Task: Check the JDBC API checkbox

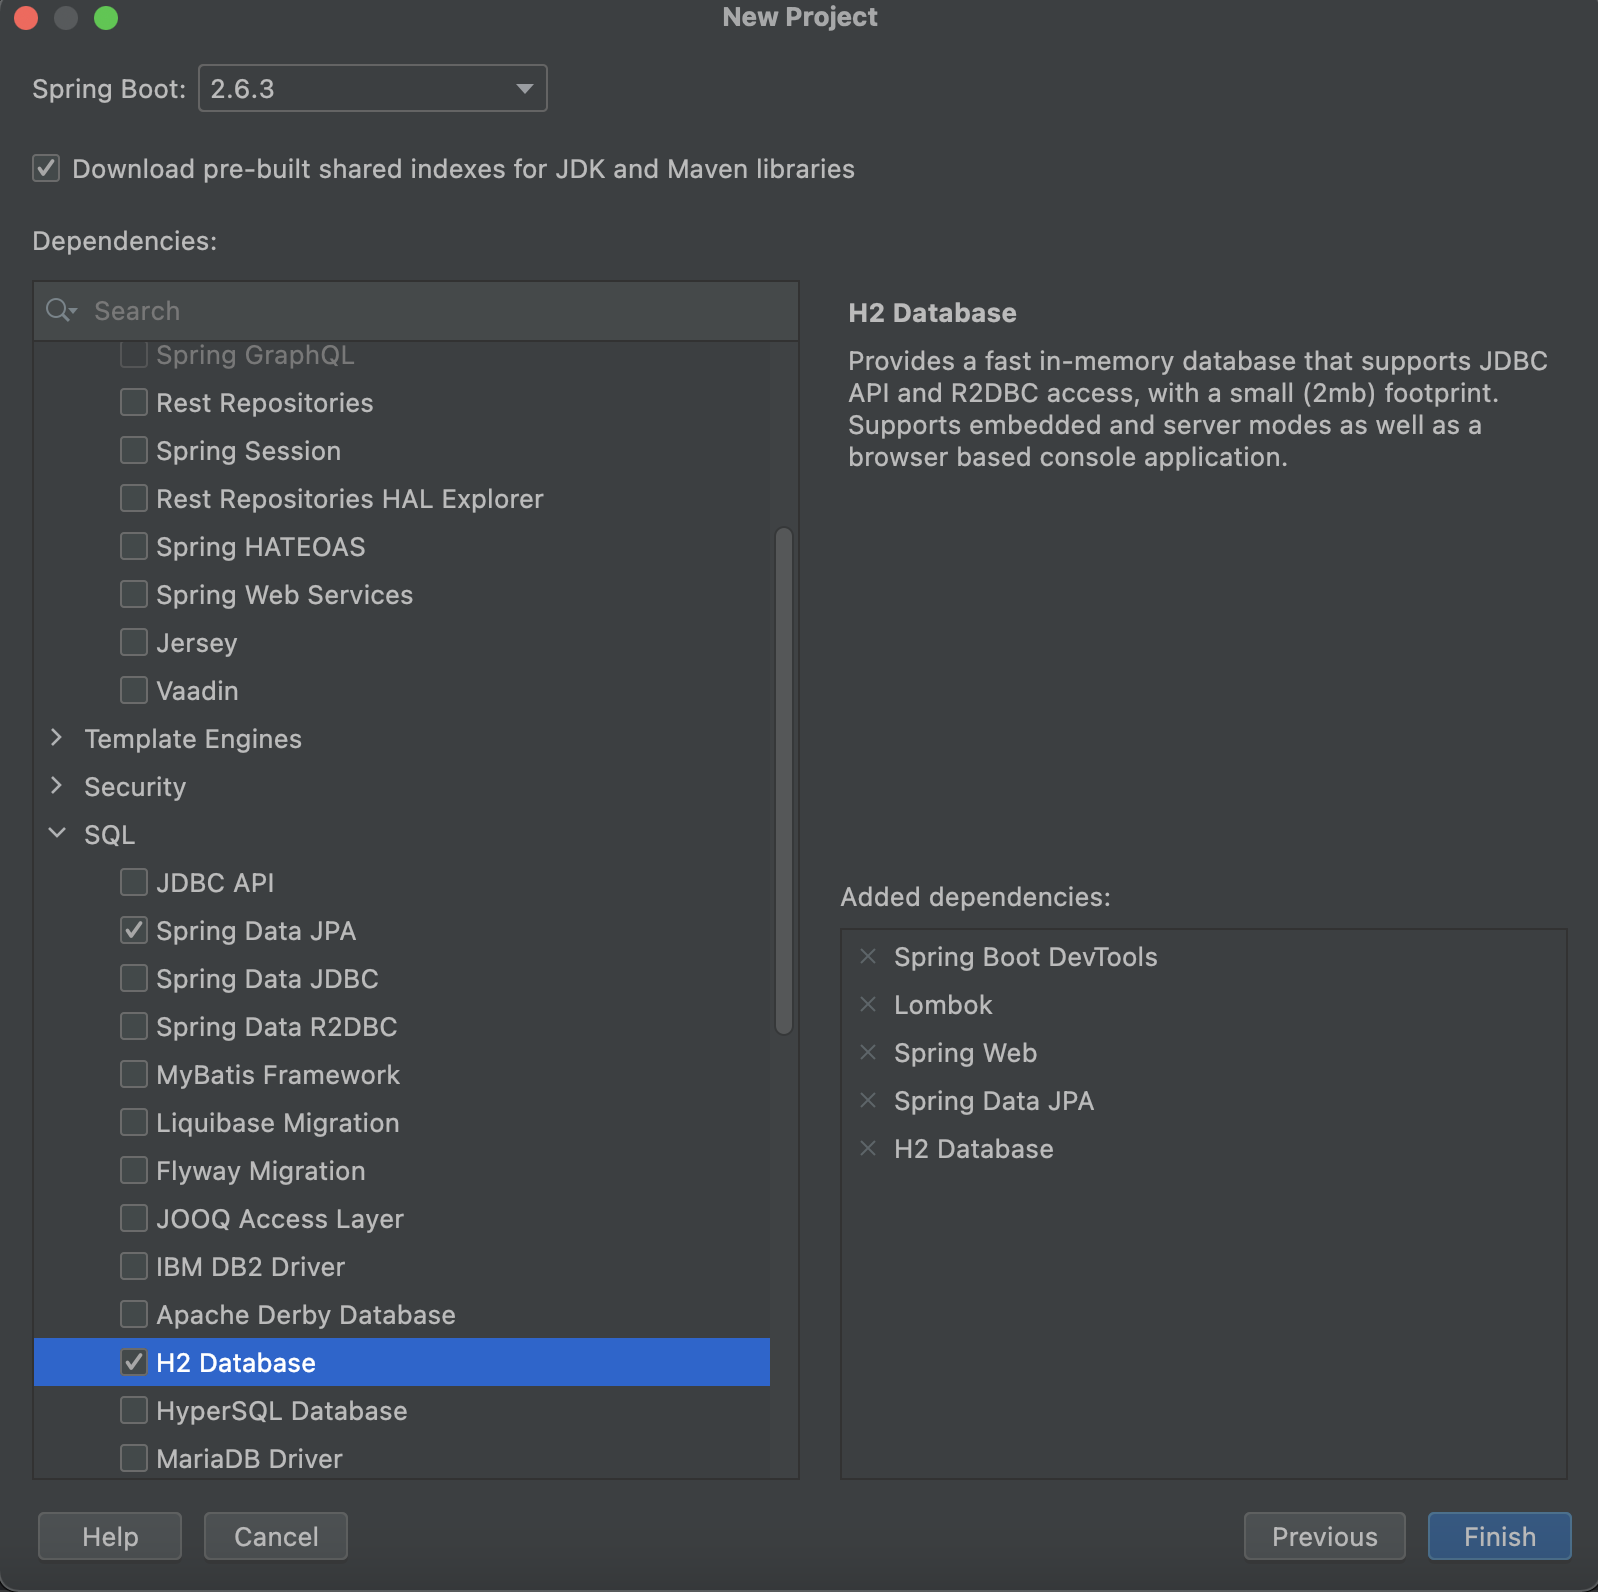Action: 134,882
